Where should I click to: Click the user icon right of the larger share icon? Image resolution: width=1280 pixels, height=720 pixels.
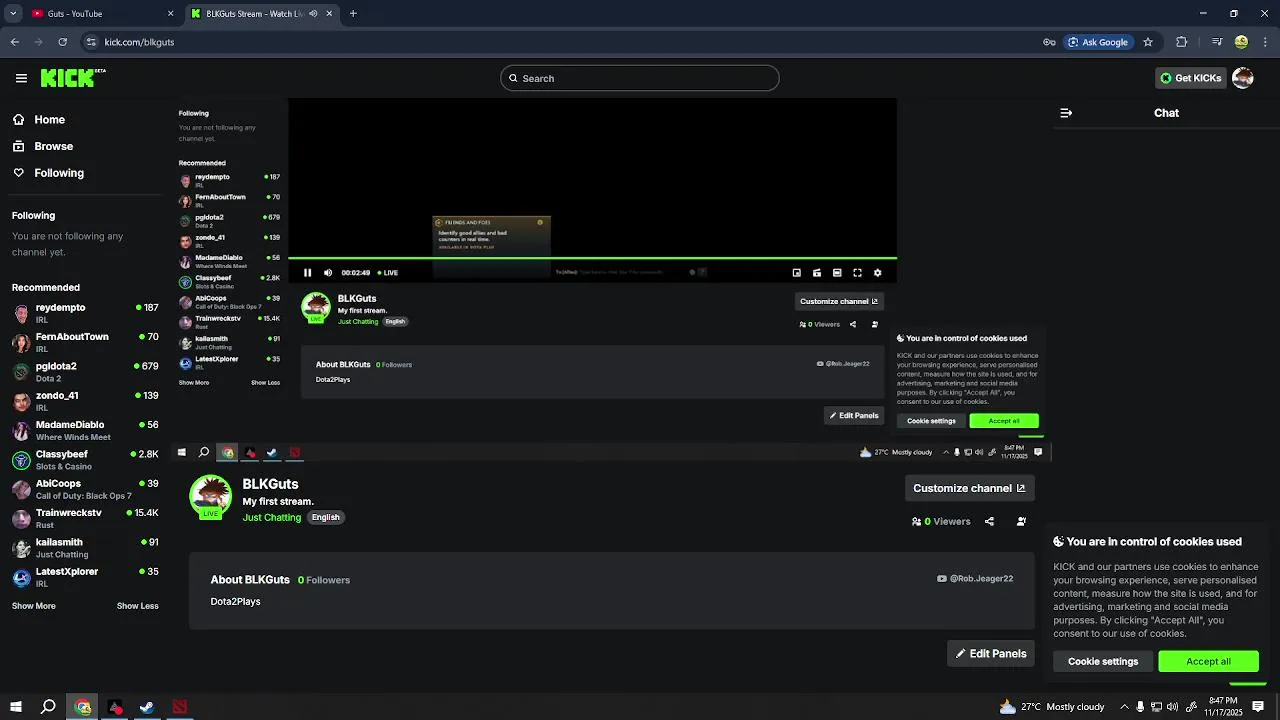[1021, 521]
